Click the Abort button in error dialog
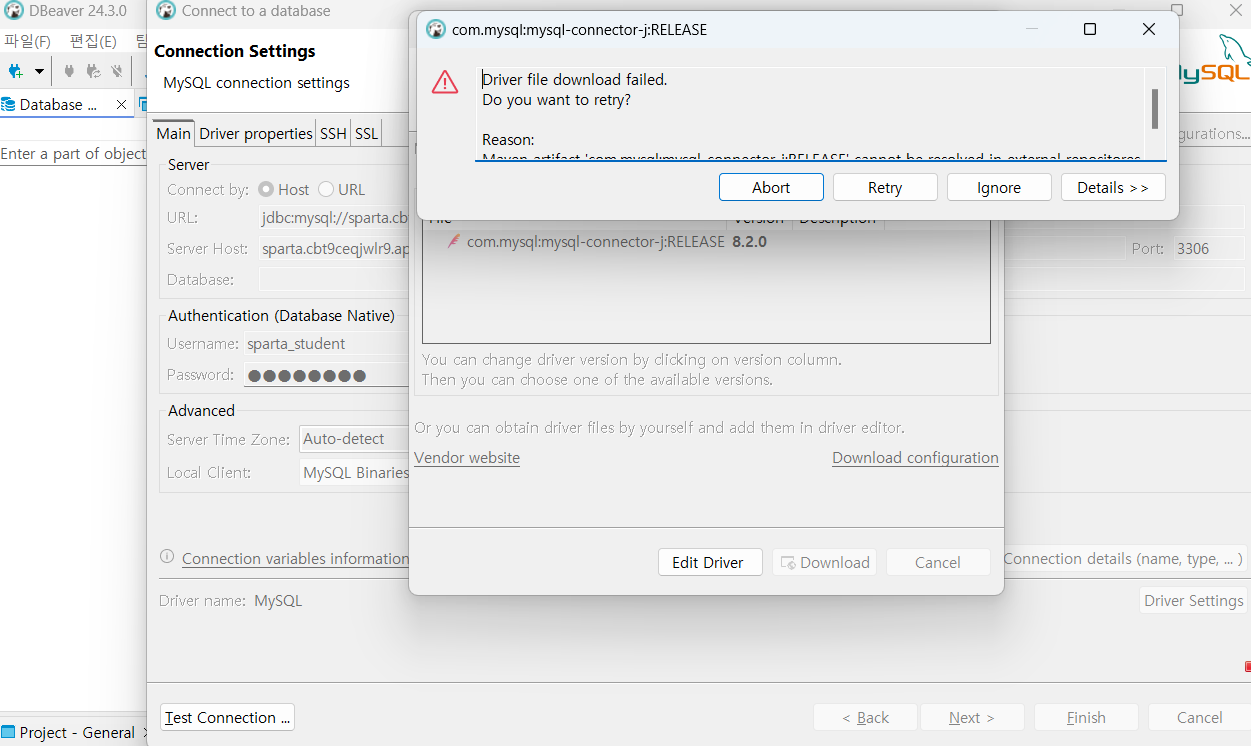The width and height of the screenshot is (1251, 746). coord(771,187)
